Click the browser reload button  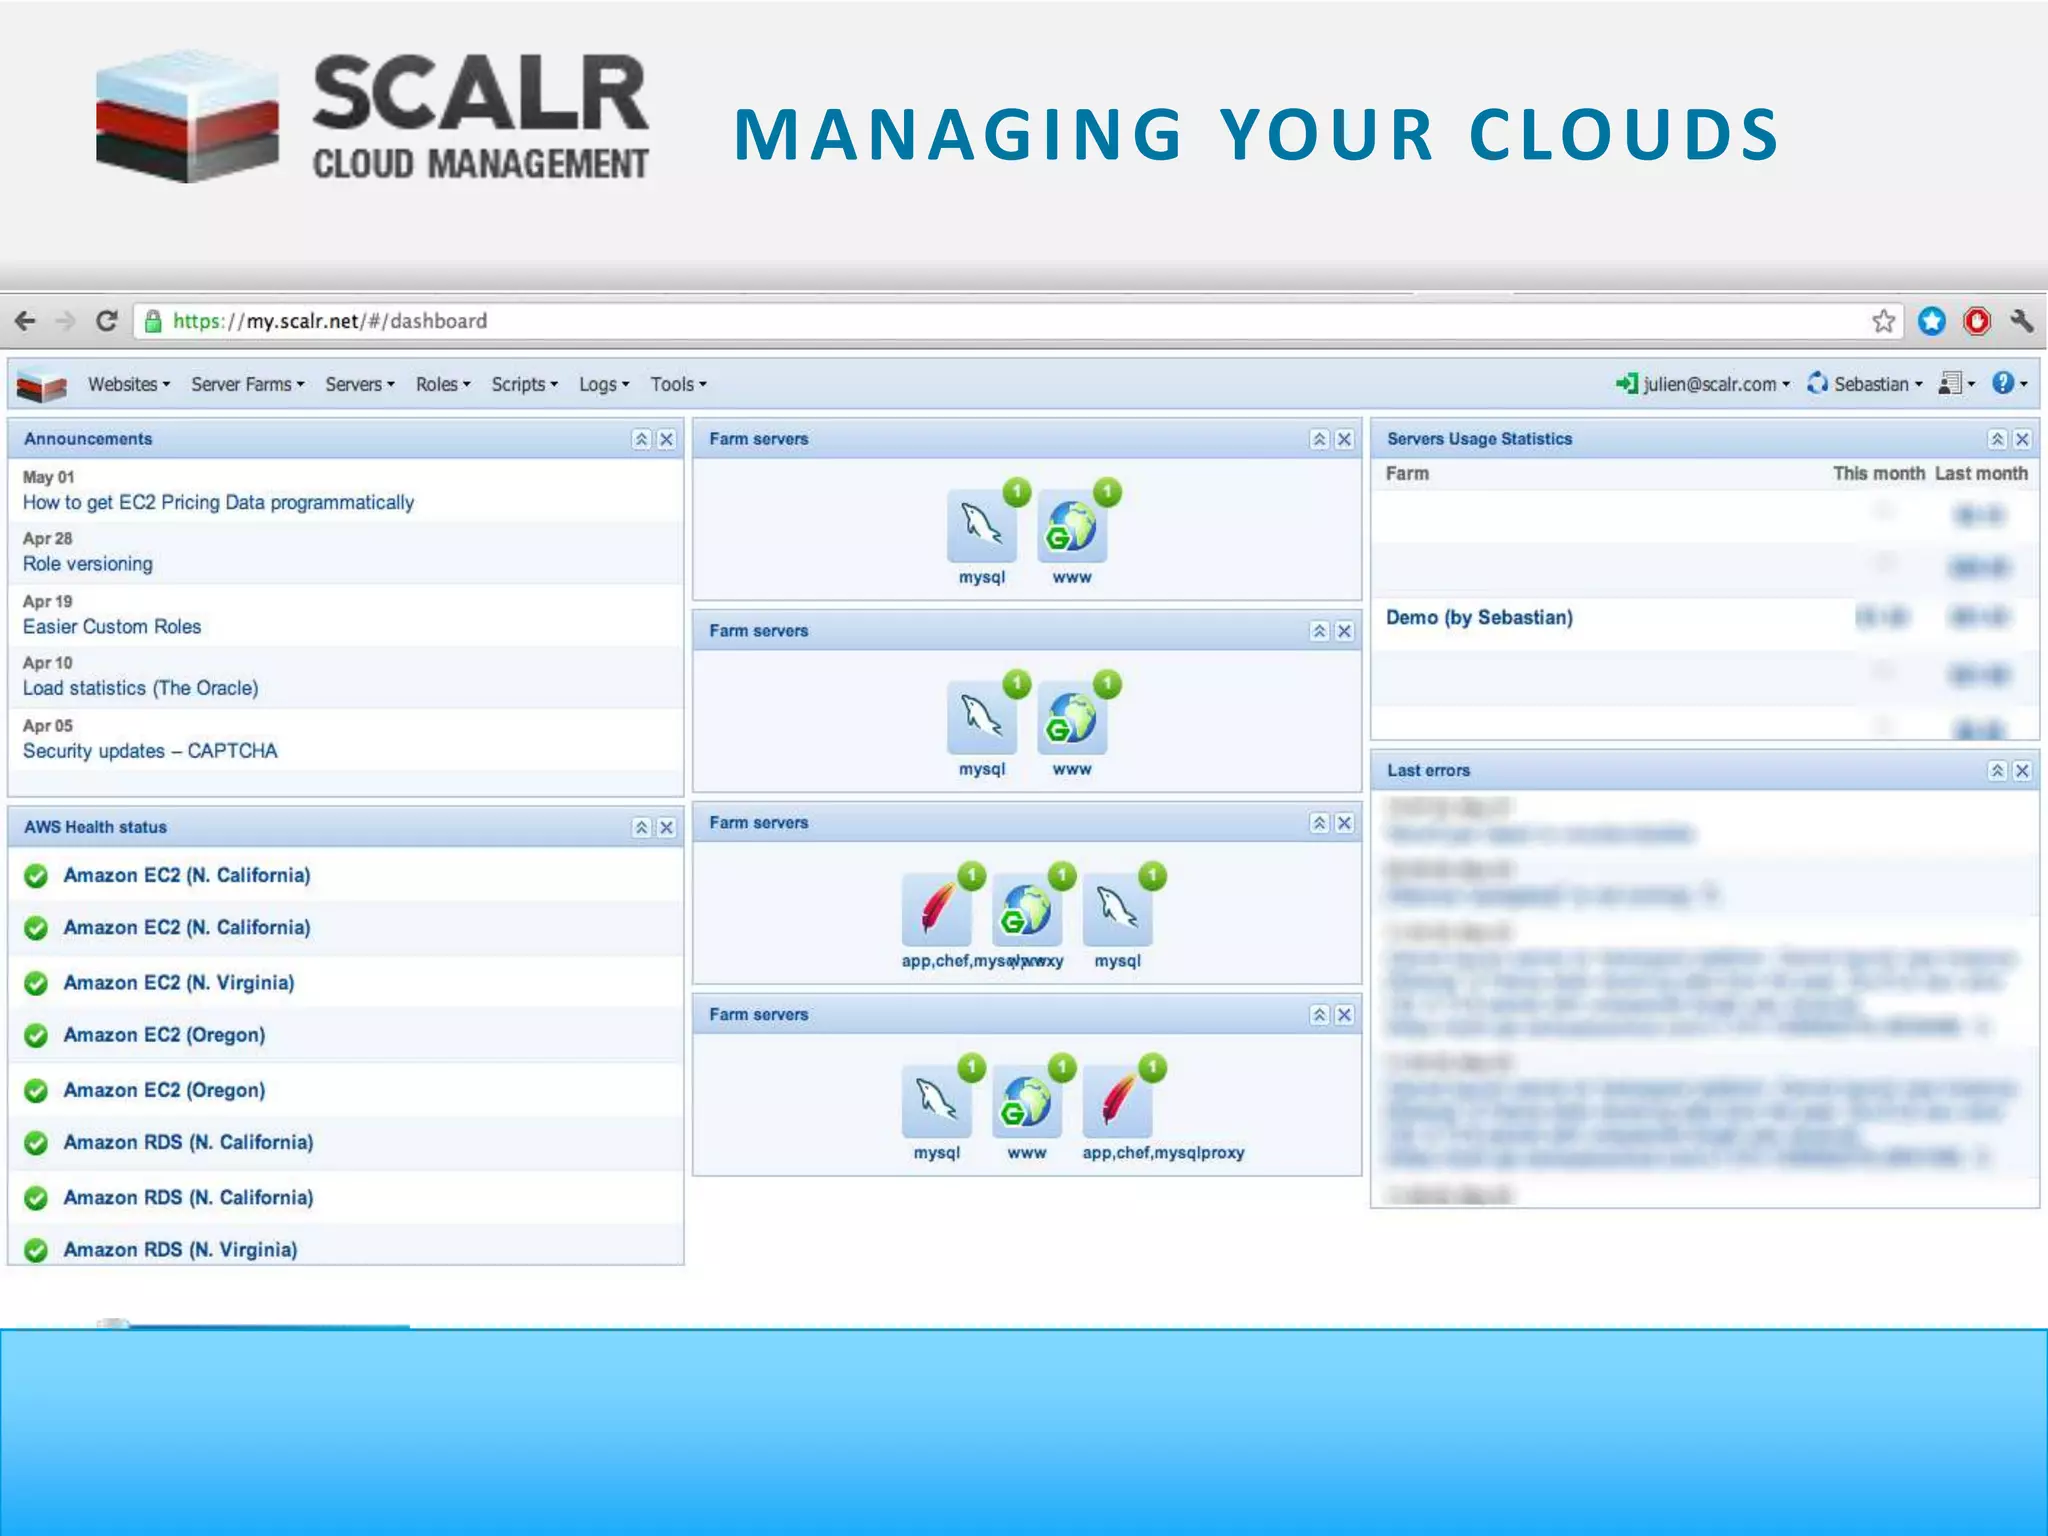(107, 321)
